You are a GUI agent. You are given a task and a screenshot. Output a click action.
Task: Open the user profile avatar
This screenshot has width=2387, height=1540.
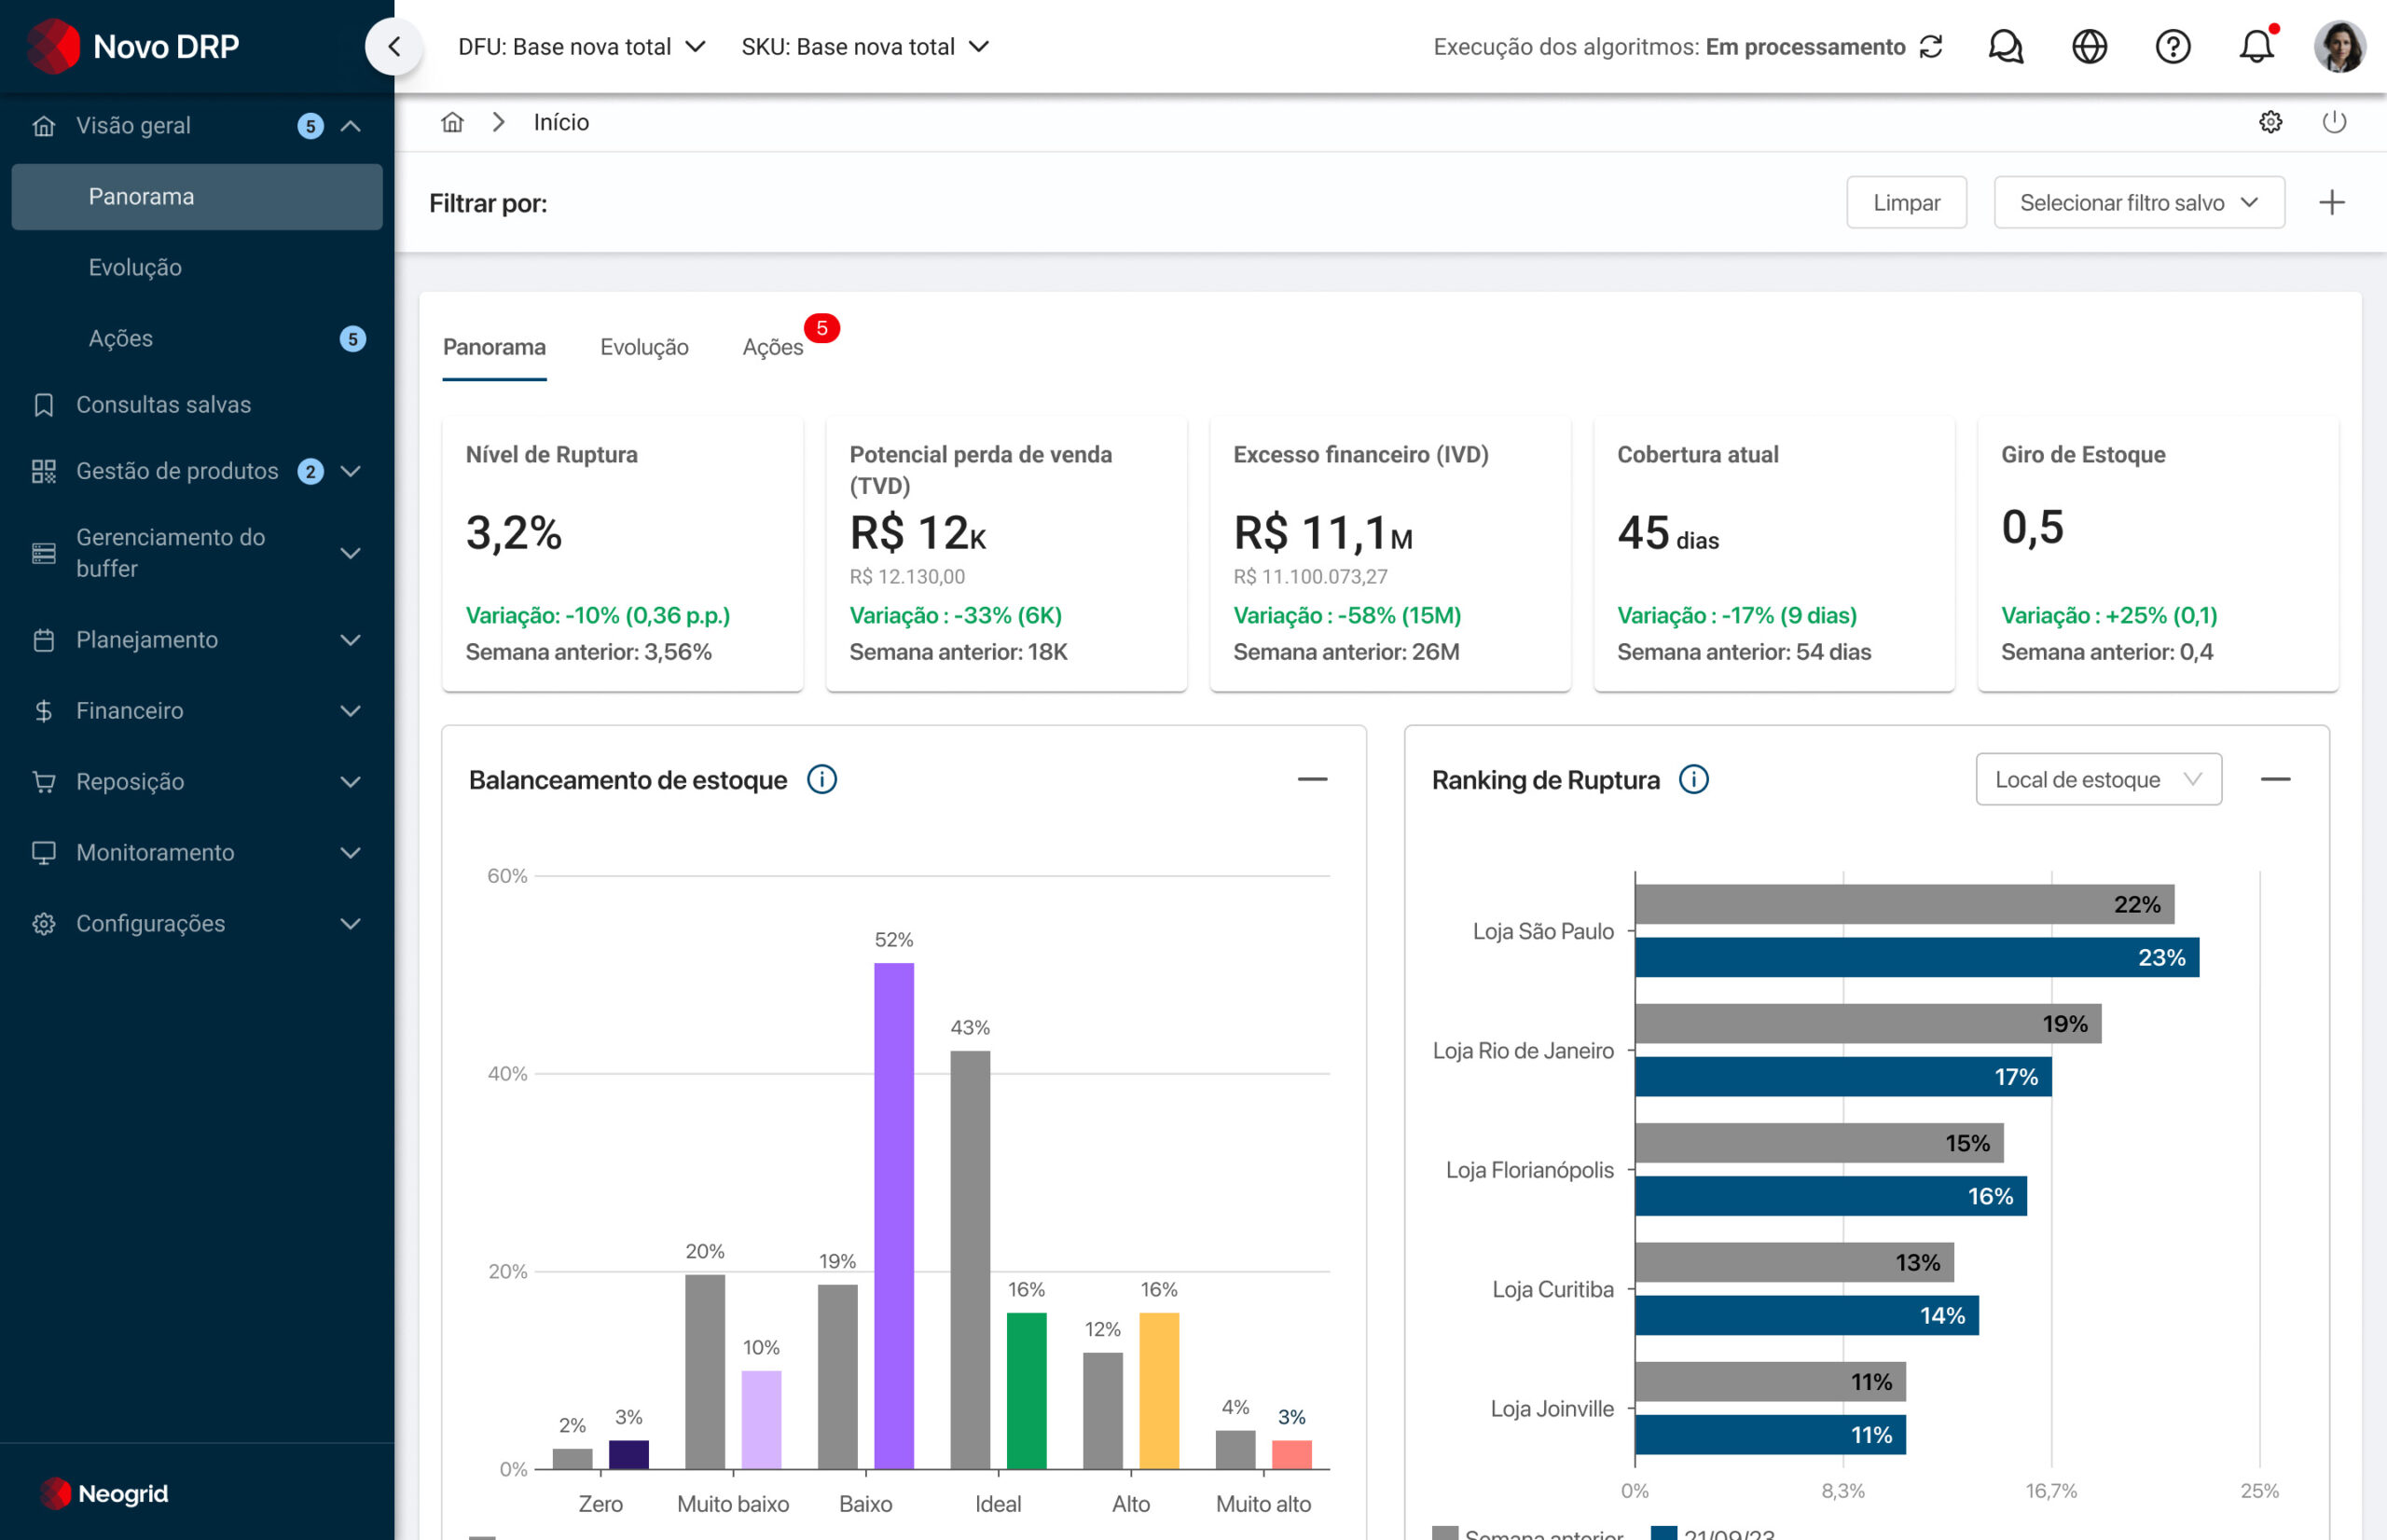tap(2339, 46)
